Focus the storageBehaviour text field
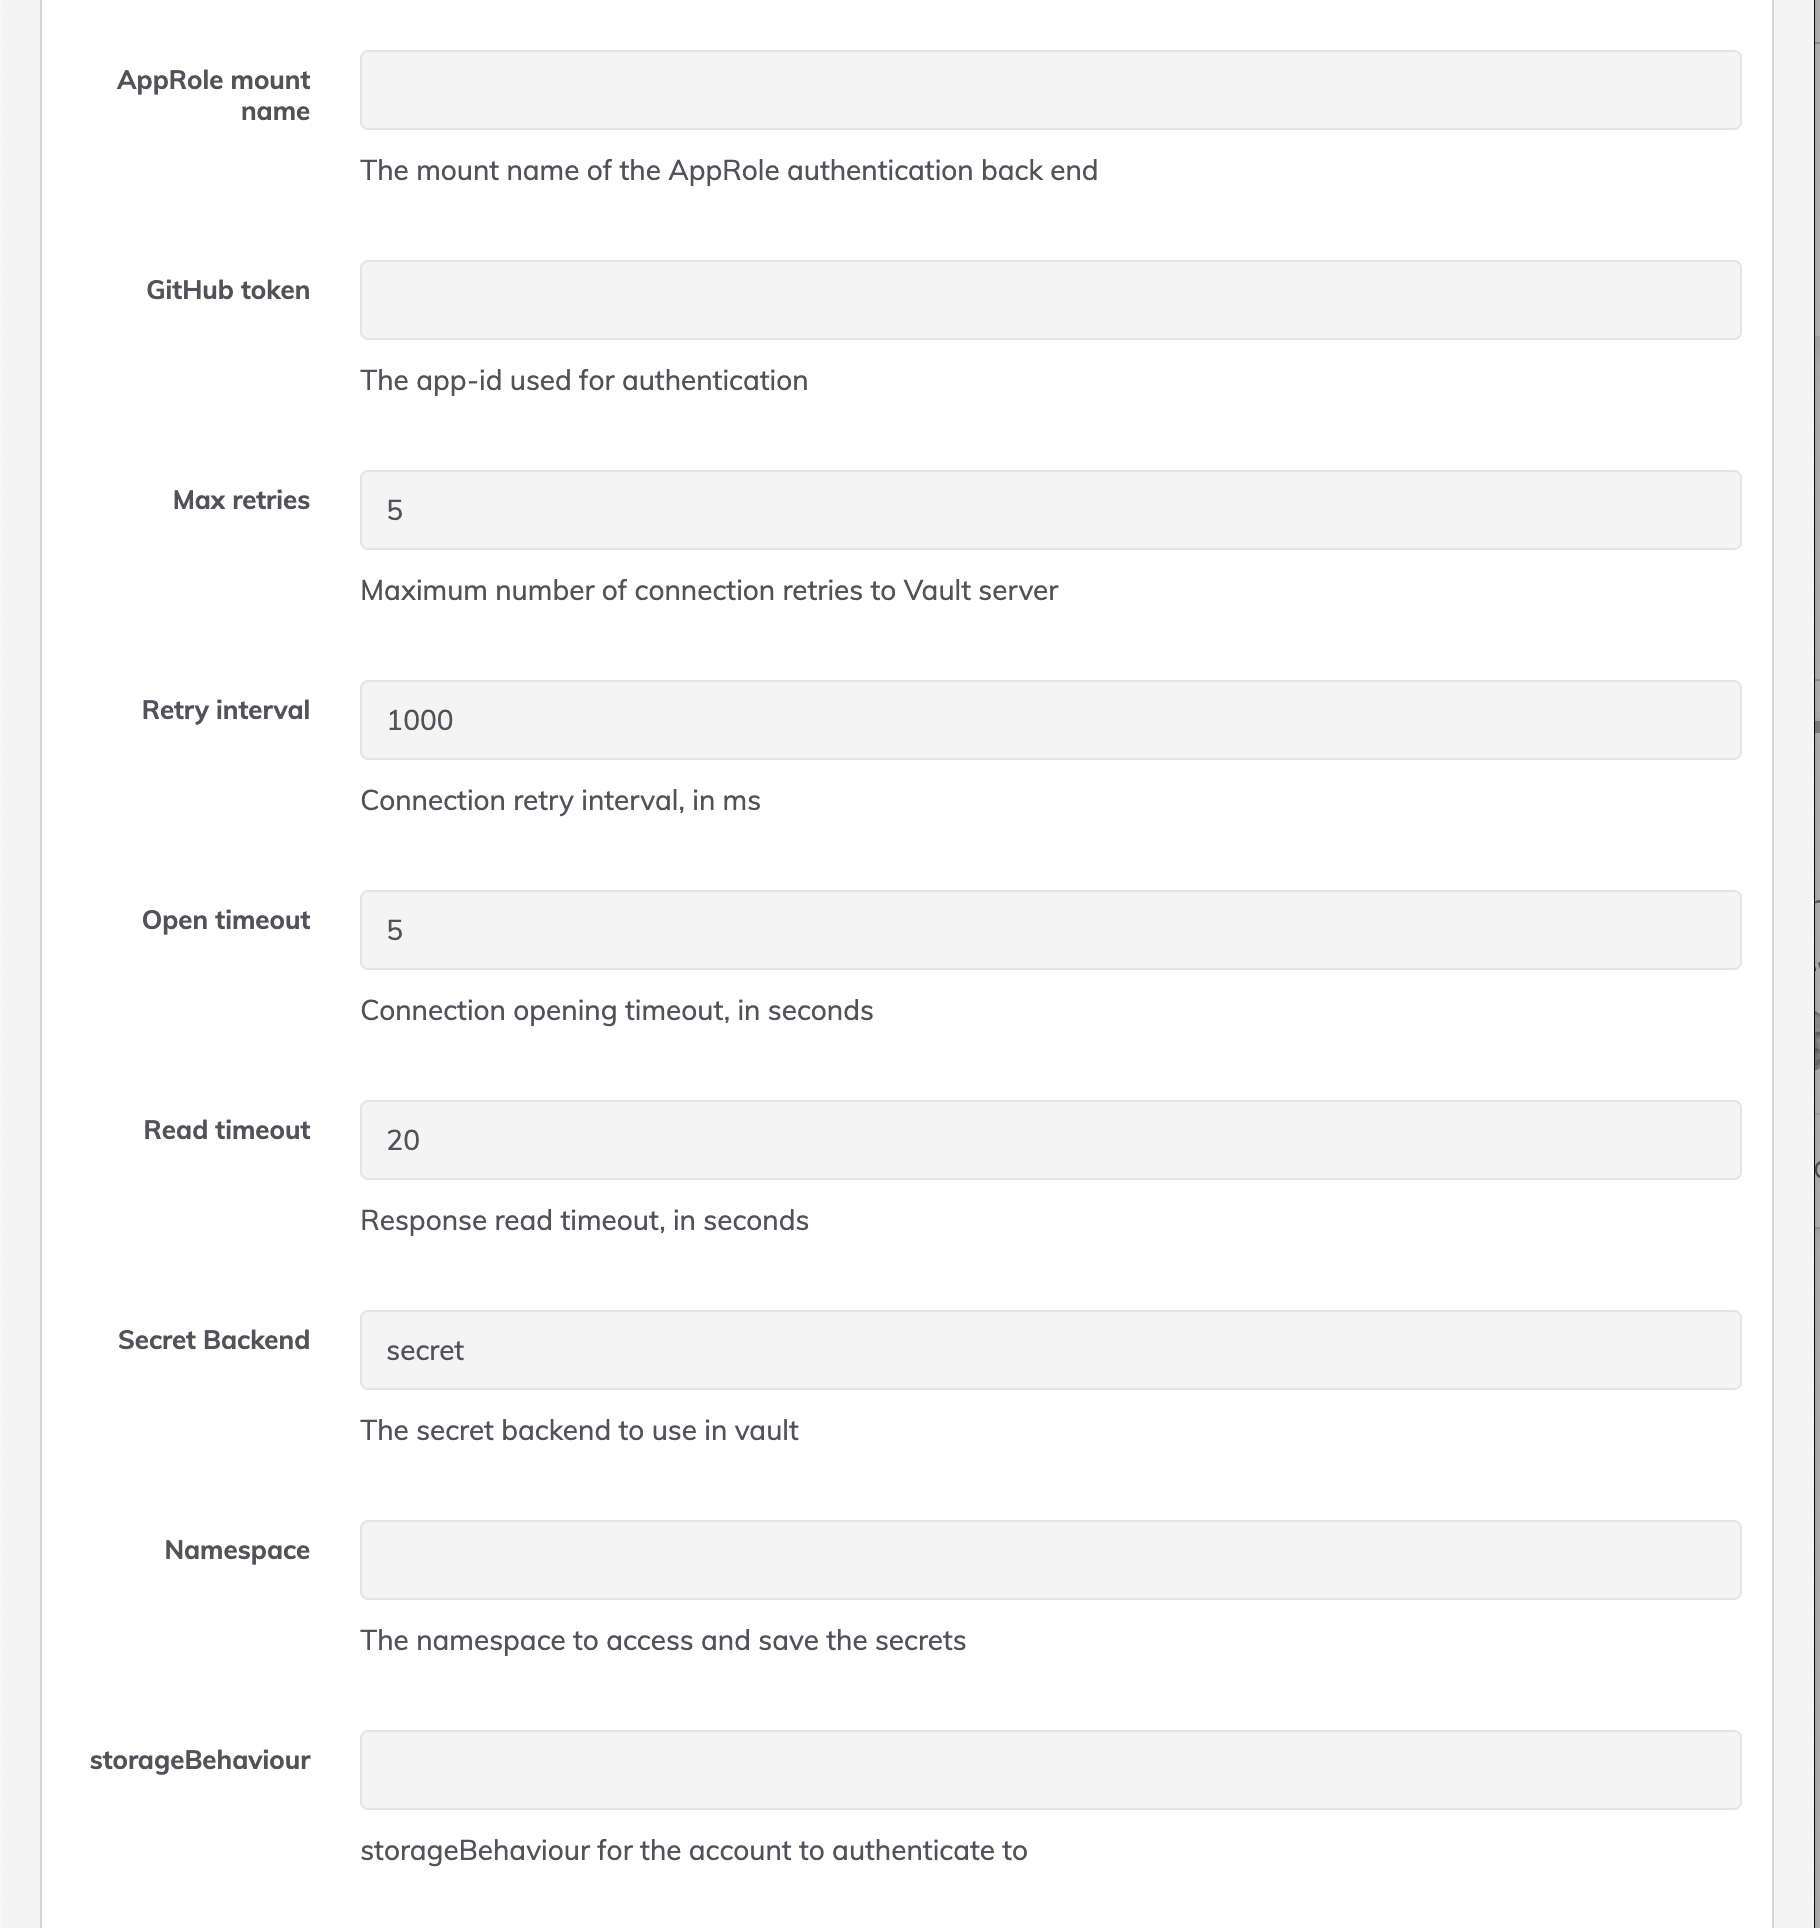The width and height of the screenshot is (1820, 1928). 1050,1770
